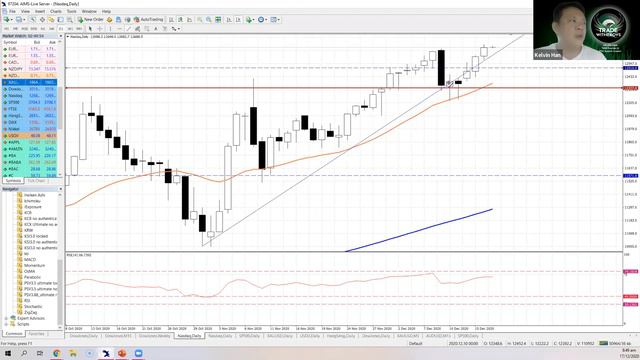Open the Arrows objects dropdown
The image size is (640, 360).
[176, 29]
